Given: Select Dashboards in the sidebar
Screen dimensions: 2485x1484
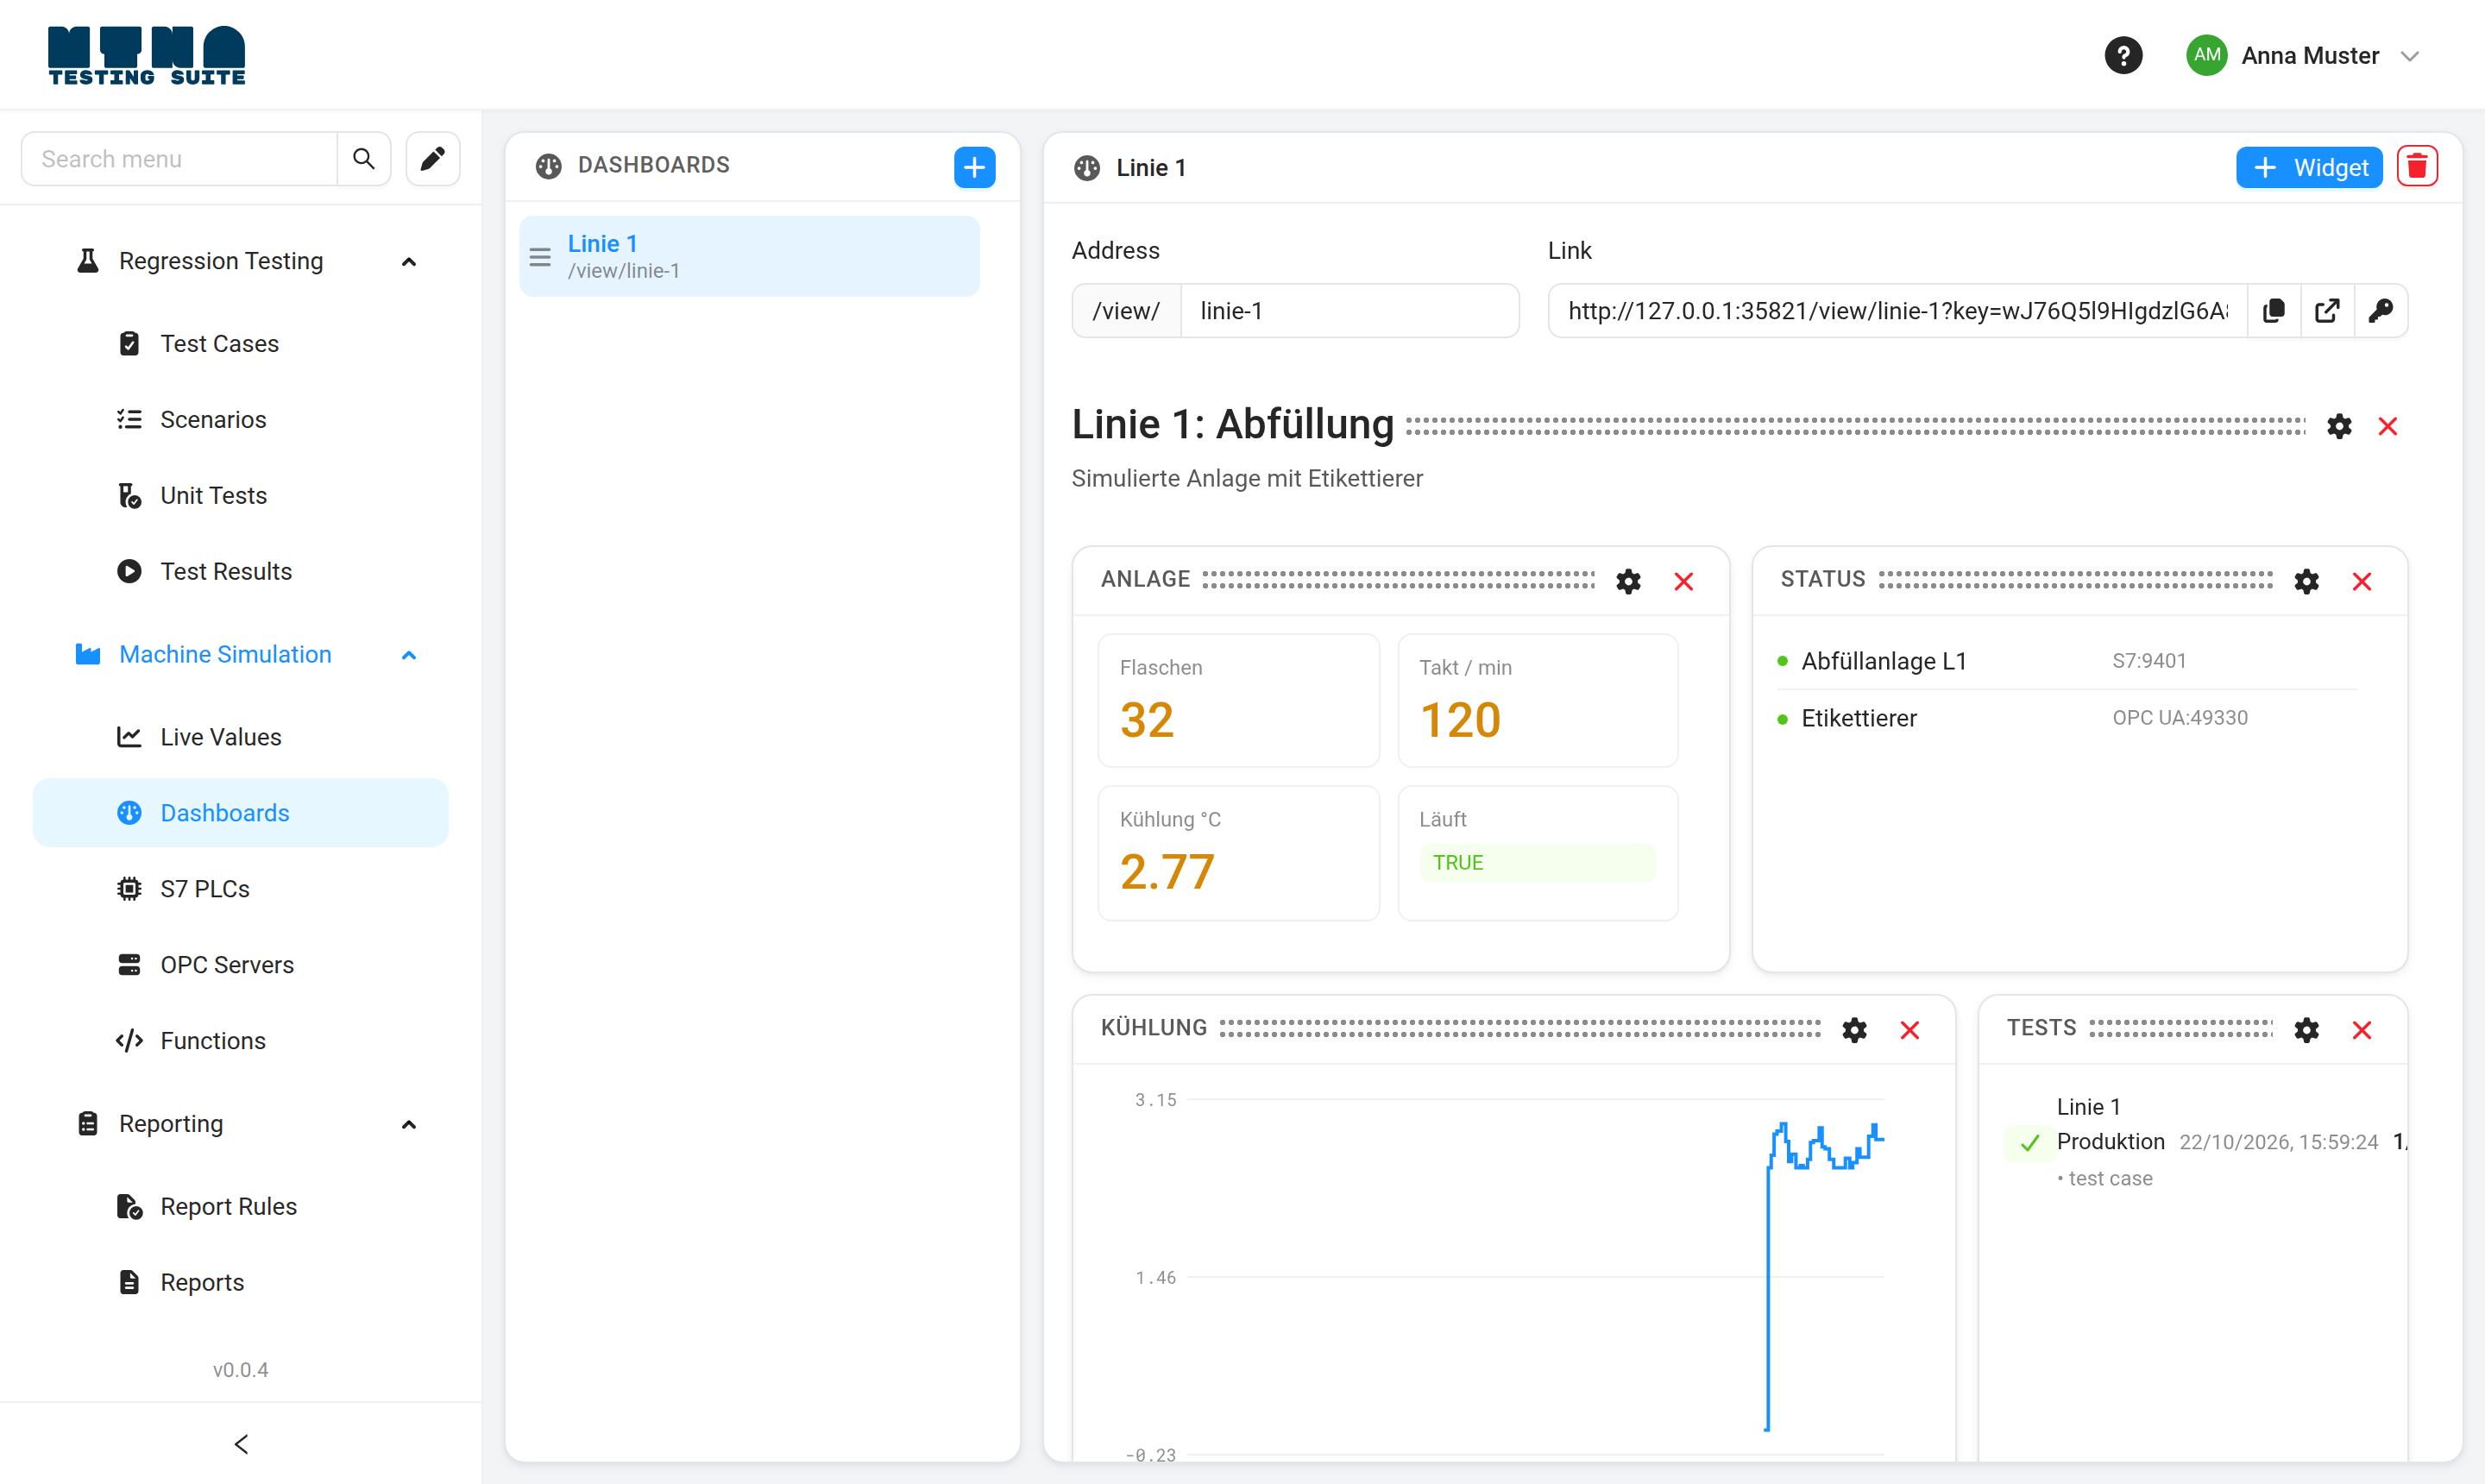Looking at the screenshot, I should coord(240,812).
